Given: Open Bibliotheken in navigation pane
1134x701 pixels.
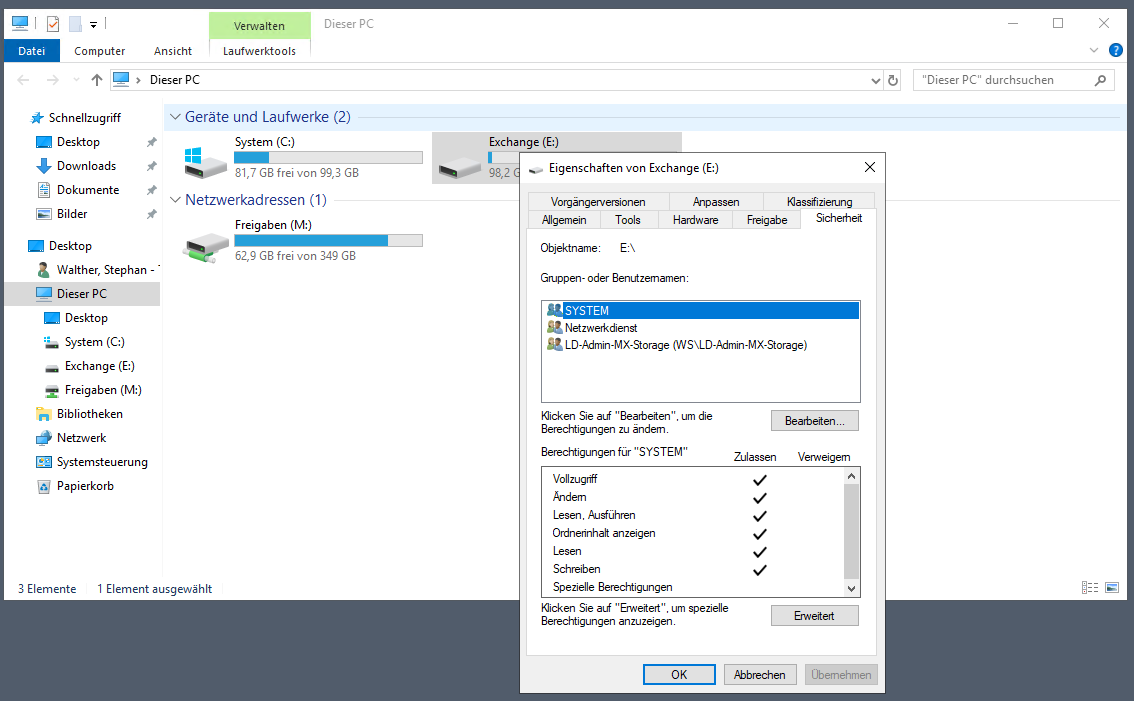Looking at the screenshot, I should coord(90,413).
